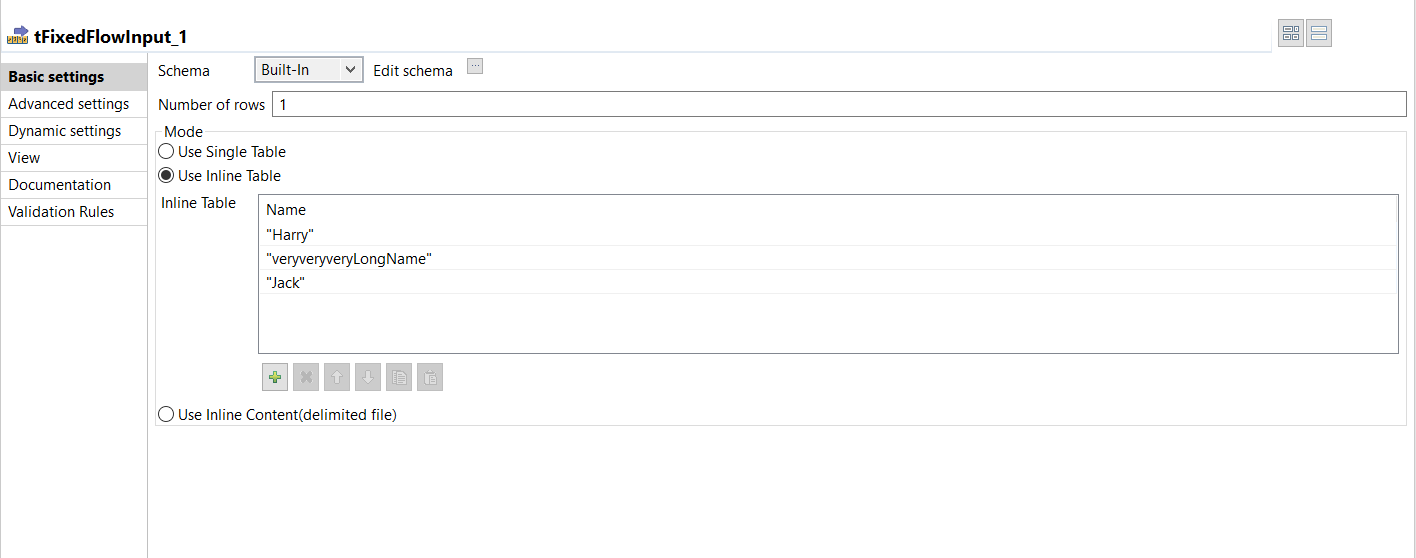
Task: Open the Validation Rules tab
Action: click(61, 212)
